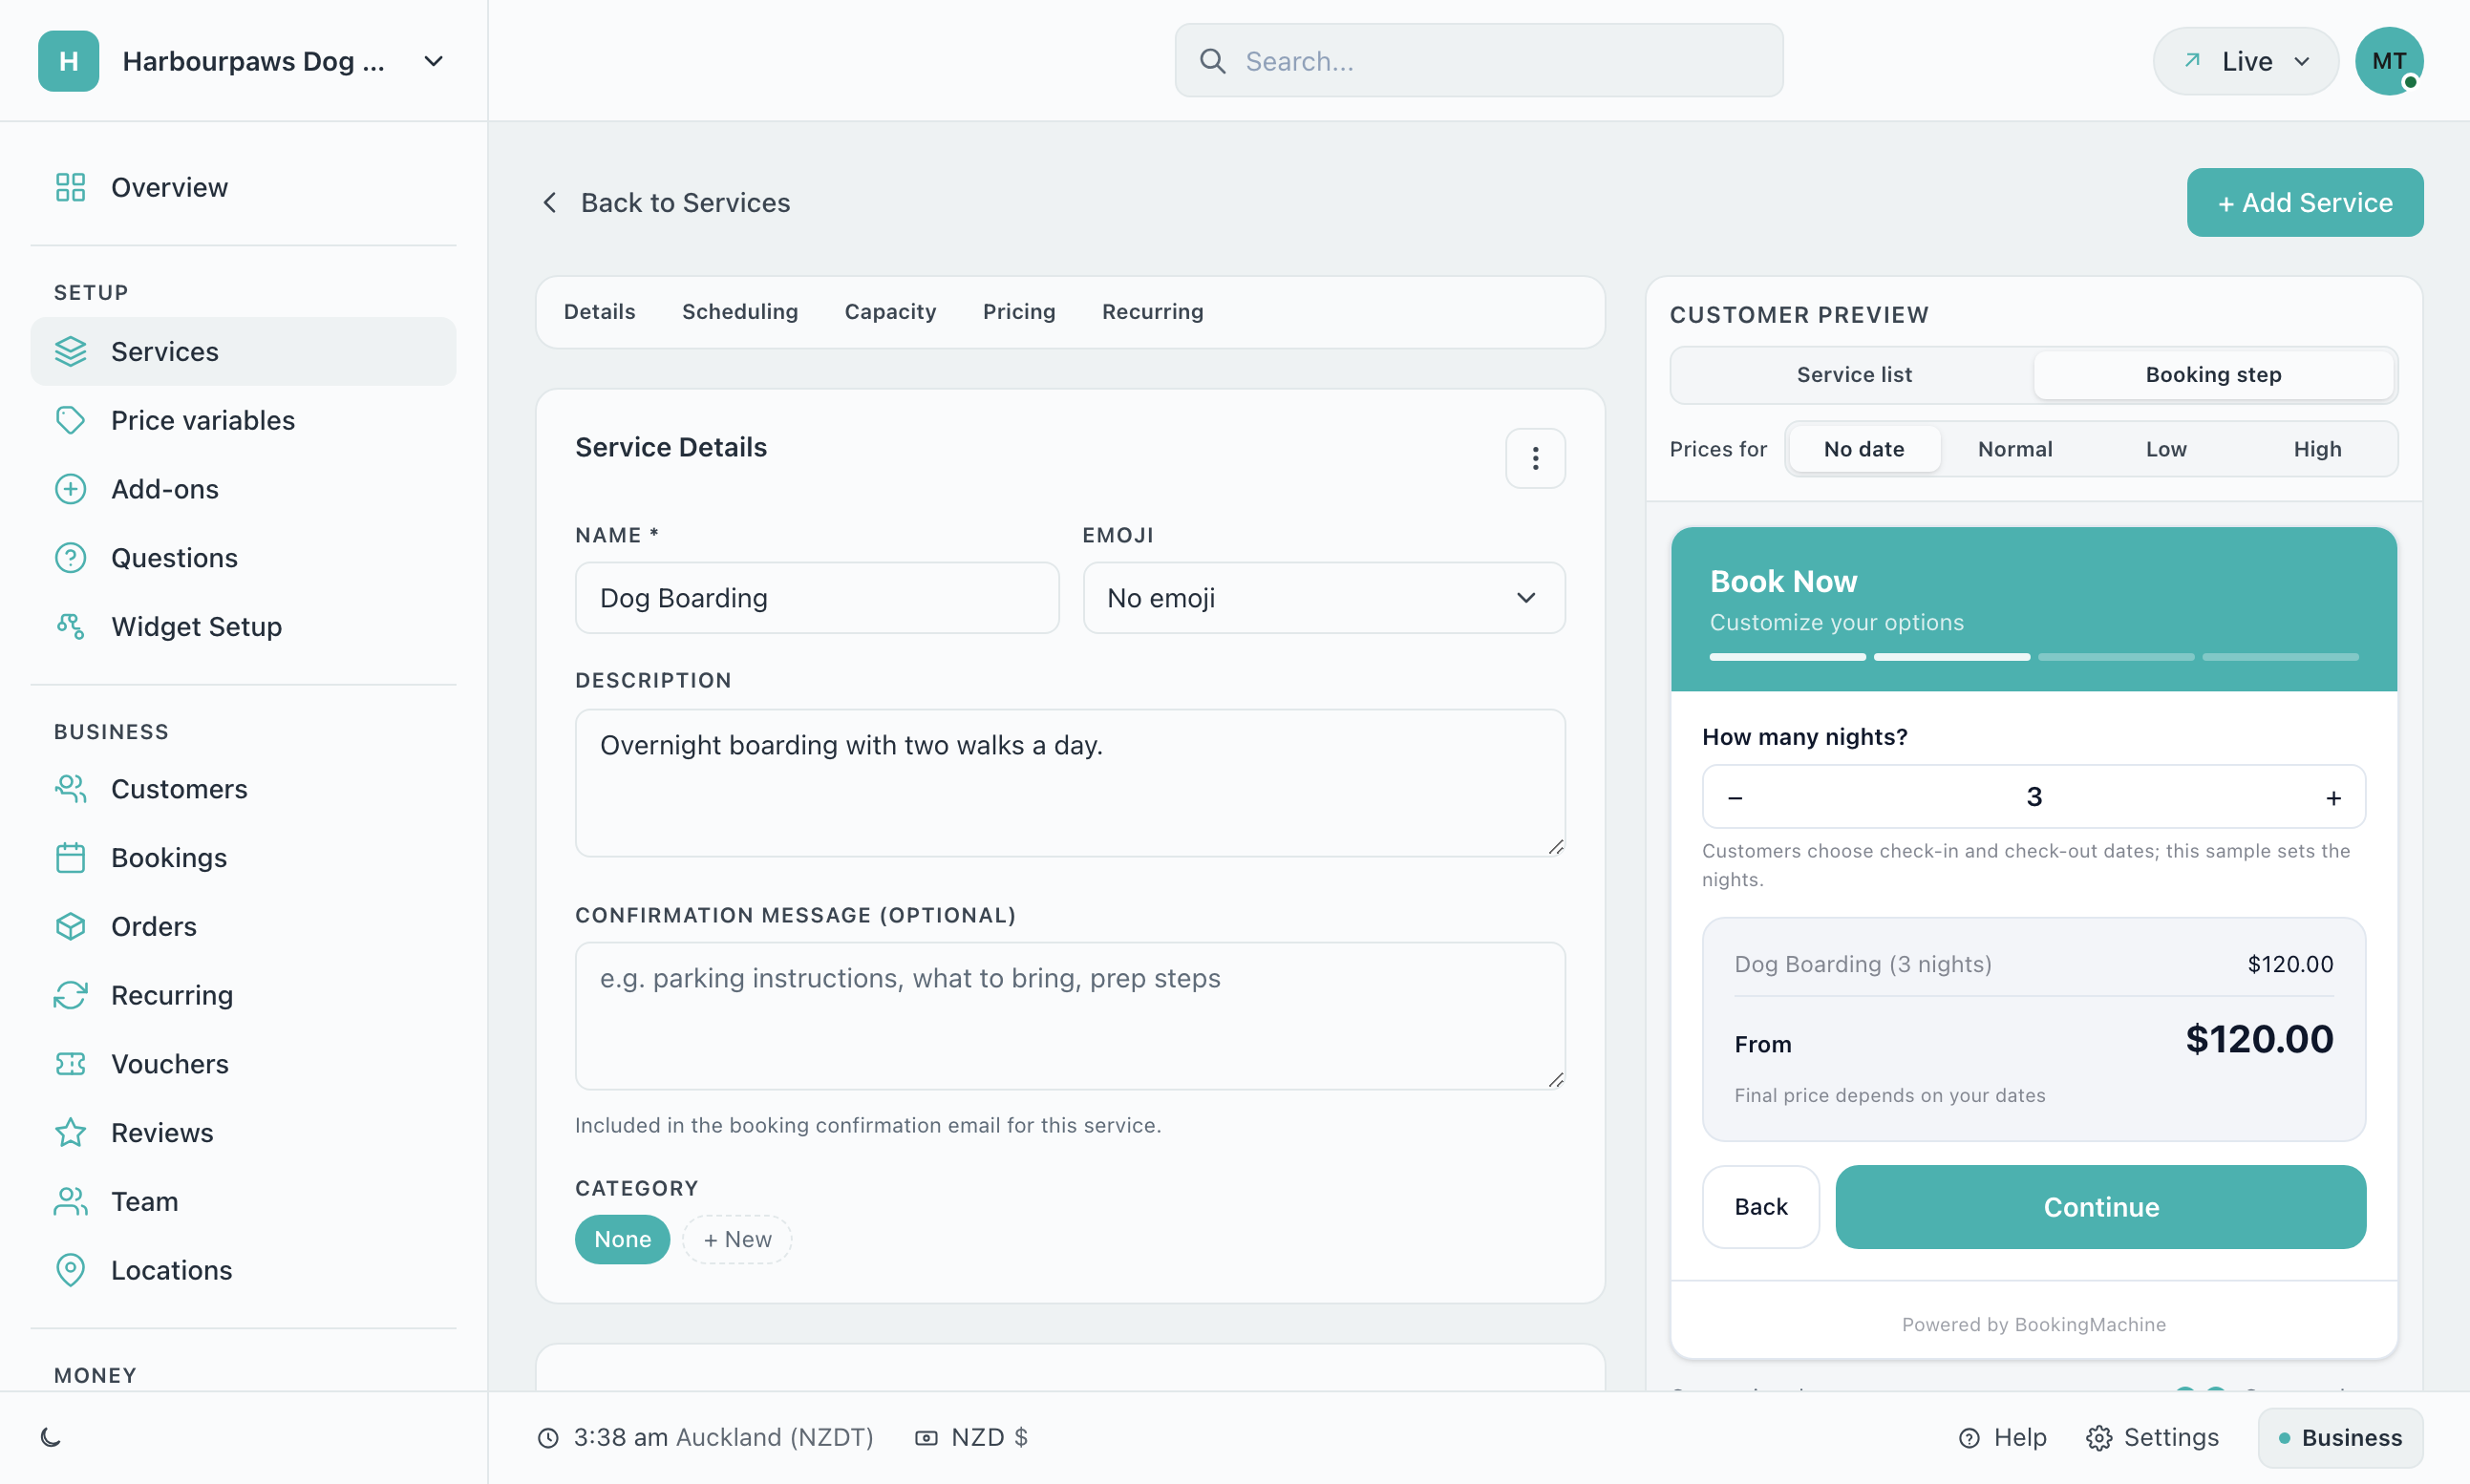
Task: Switch preview to Booking step
Action: 2213,374
